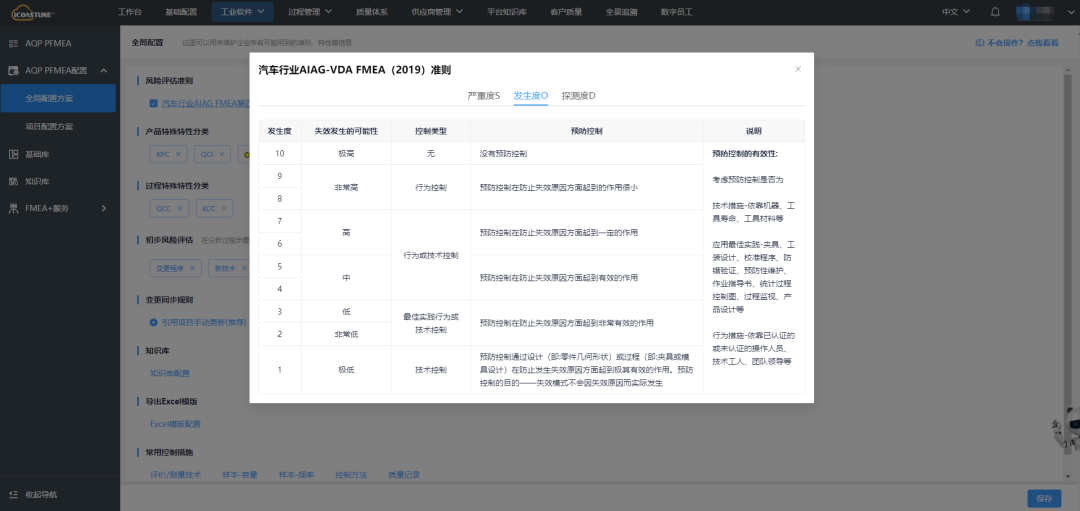Click the 失效发生的可能性 column header

[x=346, y=131]
